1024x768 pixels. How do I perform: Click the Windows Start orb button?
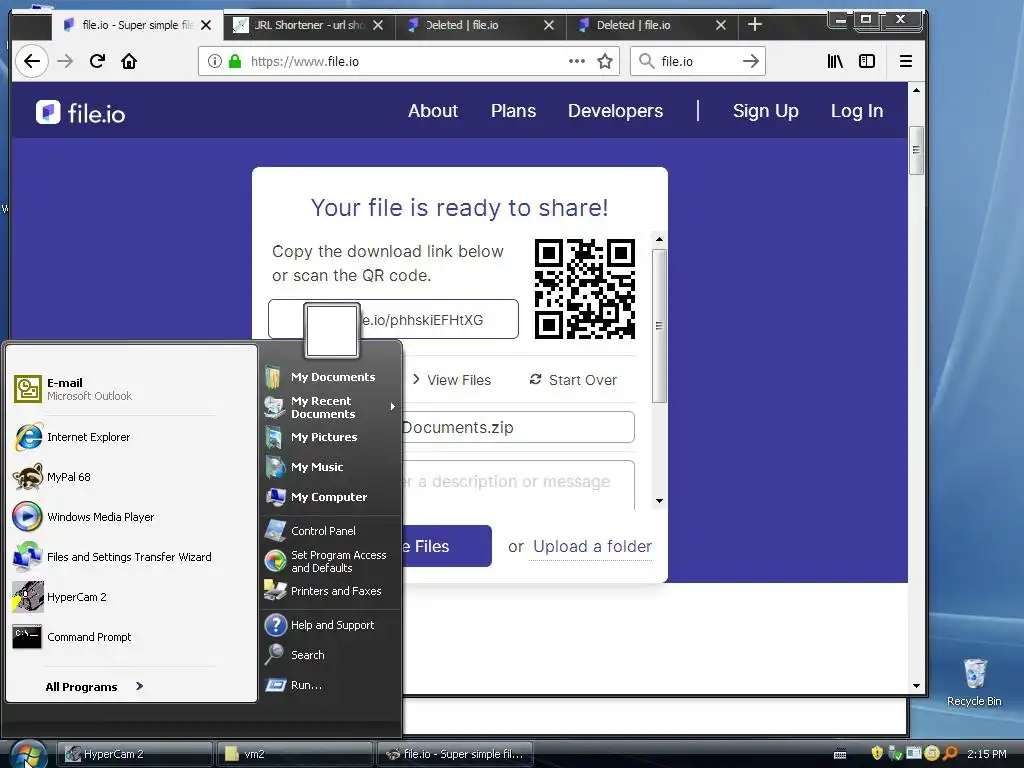pos(27,754)
